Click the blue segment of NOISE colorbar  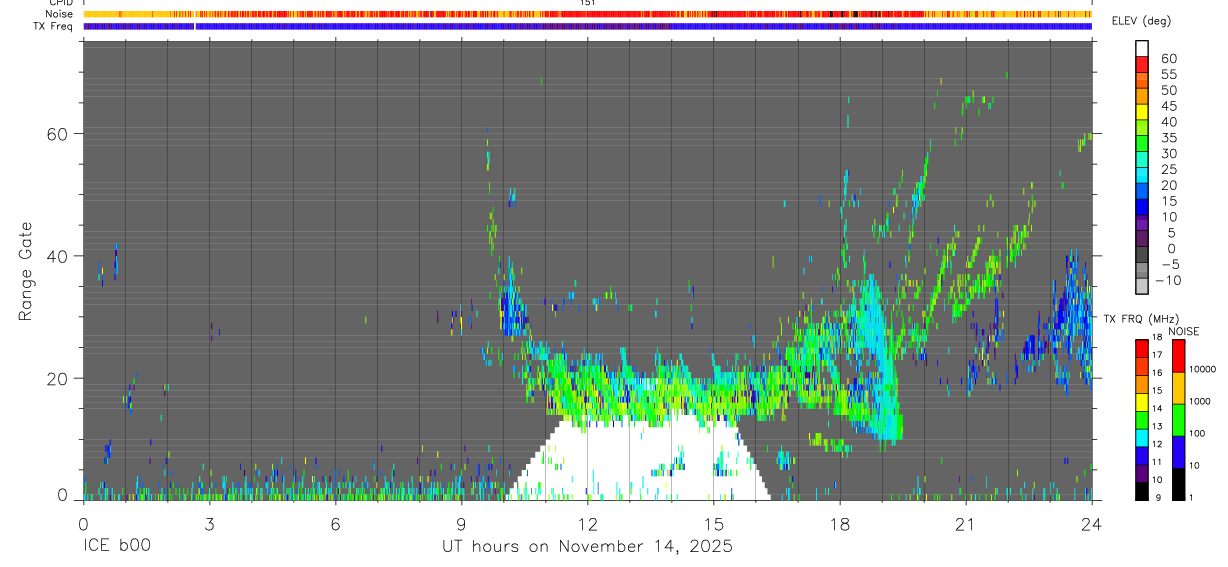1178,451
